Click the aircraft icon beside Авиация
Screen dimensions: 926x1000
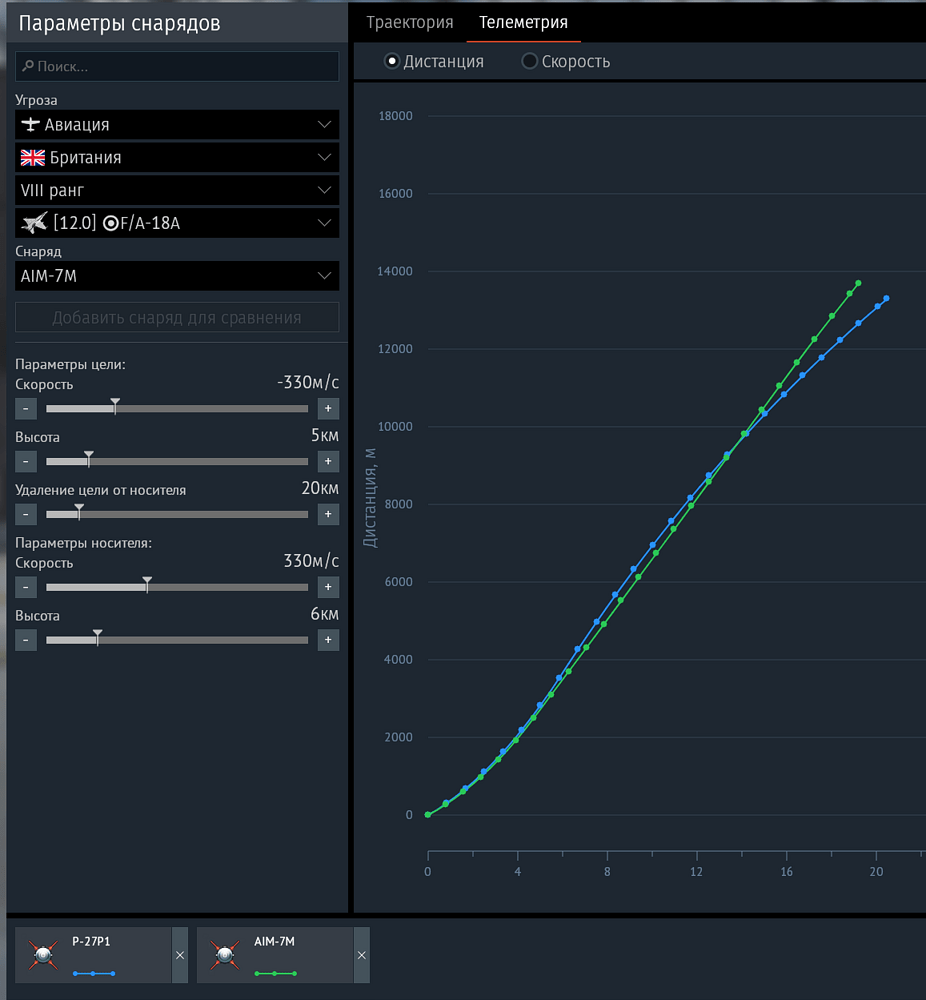coord(30,124)
